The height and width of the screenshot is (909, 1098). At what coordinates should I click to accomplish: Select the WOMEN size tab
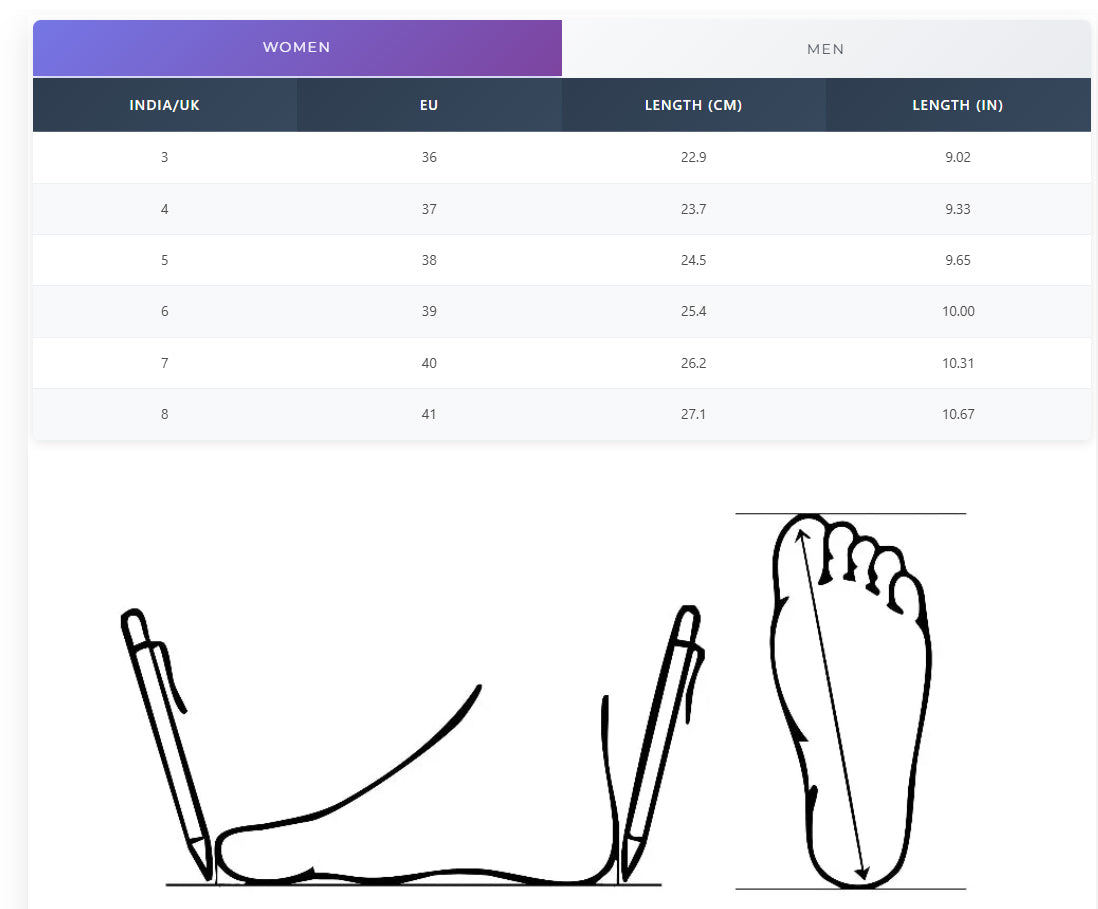[x=297, y=48]
